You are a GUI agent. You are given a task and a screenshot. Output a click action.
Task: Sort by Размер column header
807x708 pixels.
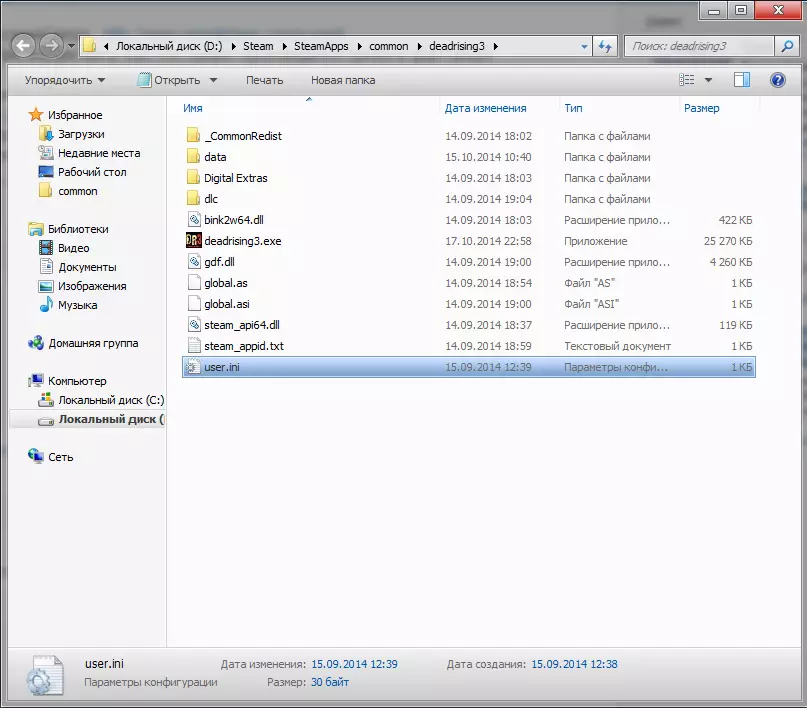point(701,108)
